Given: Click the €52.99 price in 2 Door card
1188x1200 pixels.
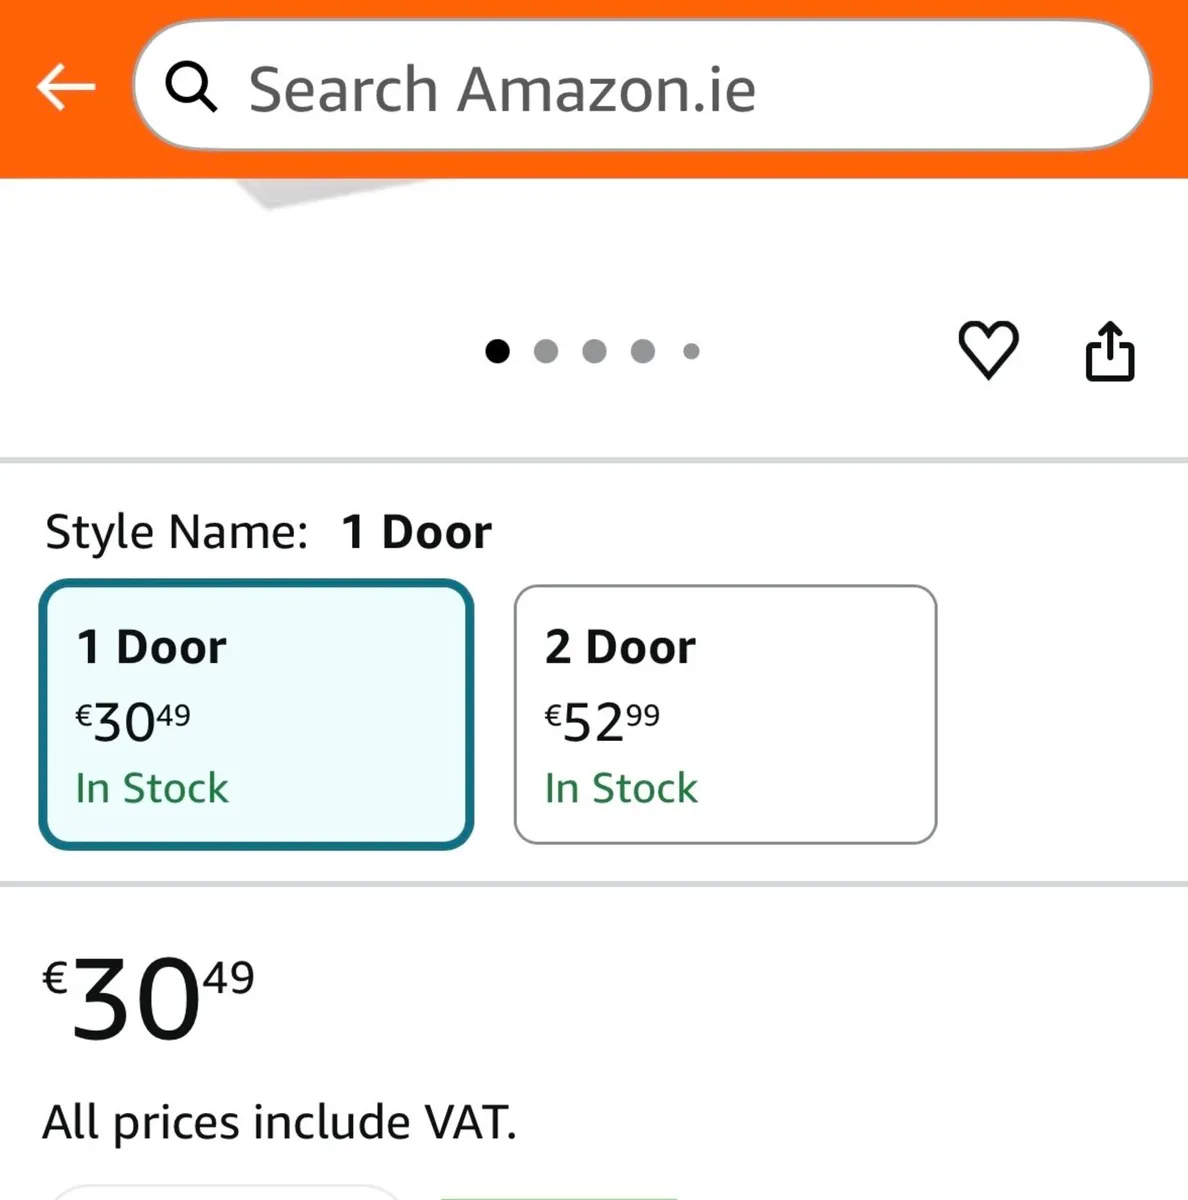Looking at the screenshot, I should pos(602,721).
